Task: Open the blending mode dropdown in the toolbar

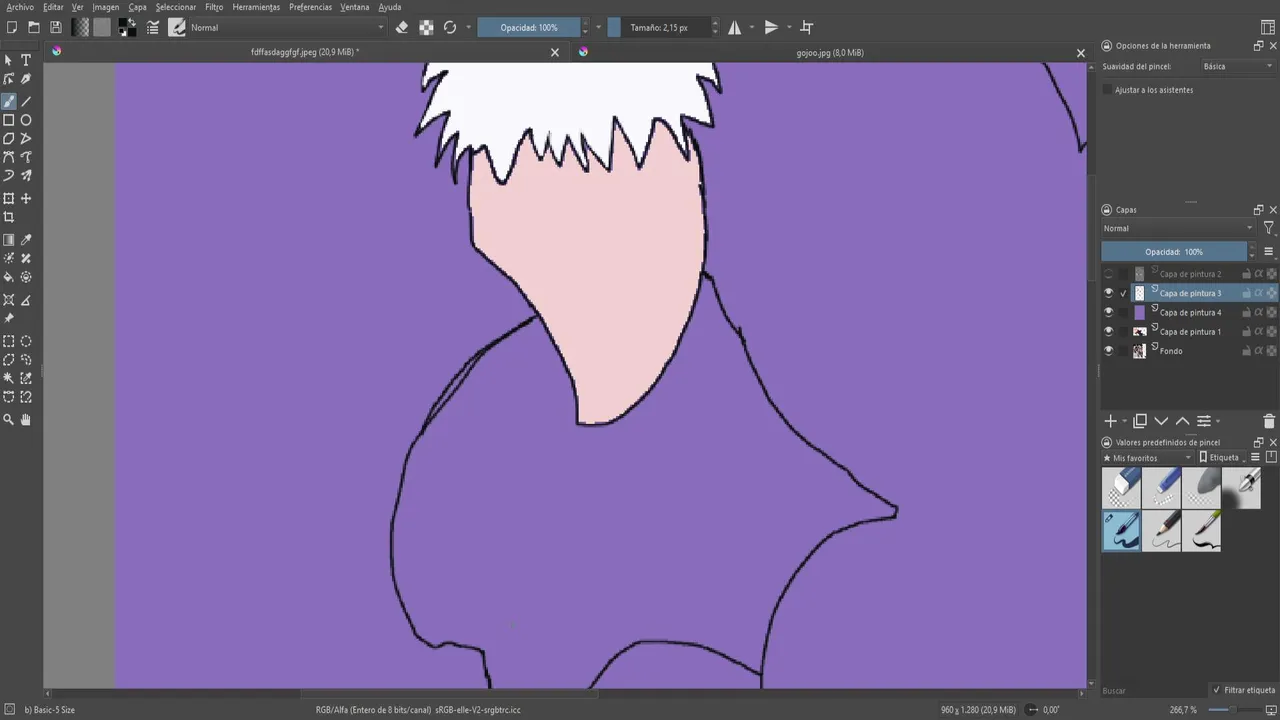Action: [287, 28]
